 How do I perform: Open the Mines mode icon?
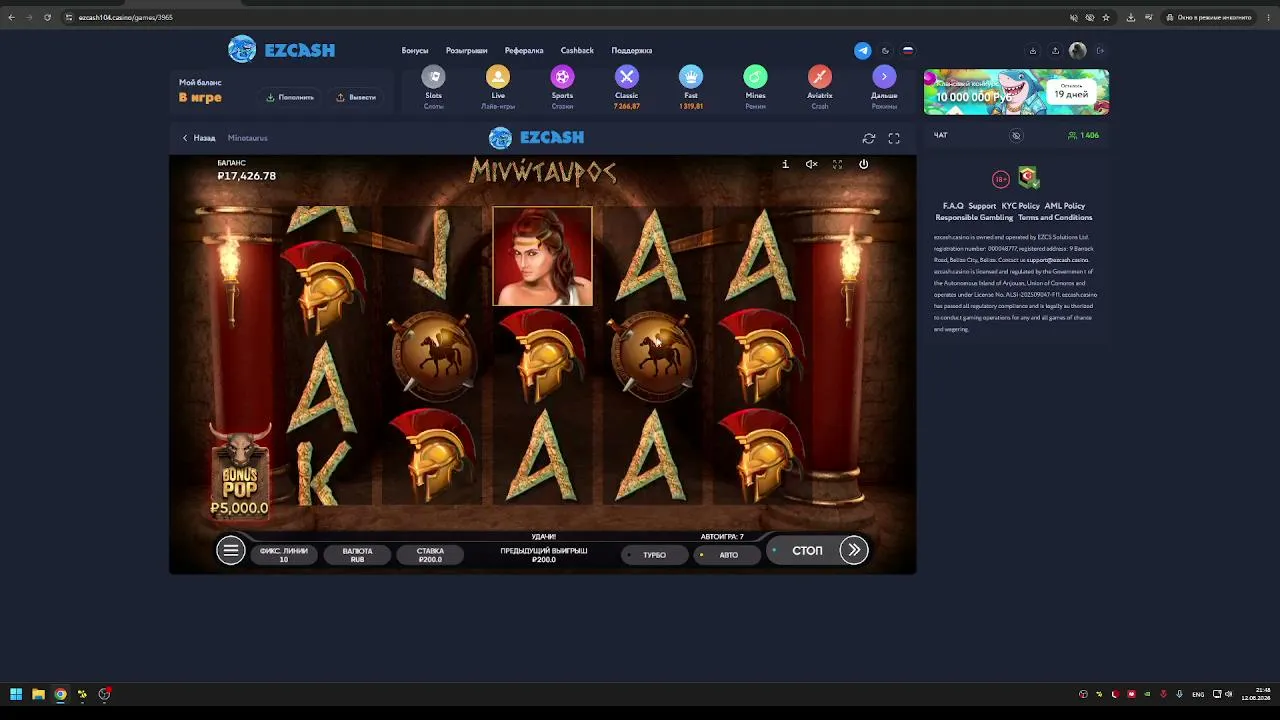tap(755, 78)
